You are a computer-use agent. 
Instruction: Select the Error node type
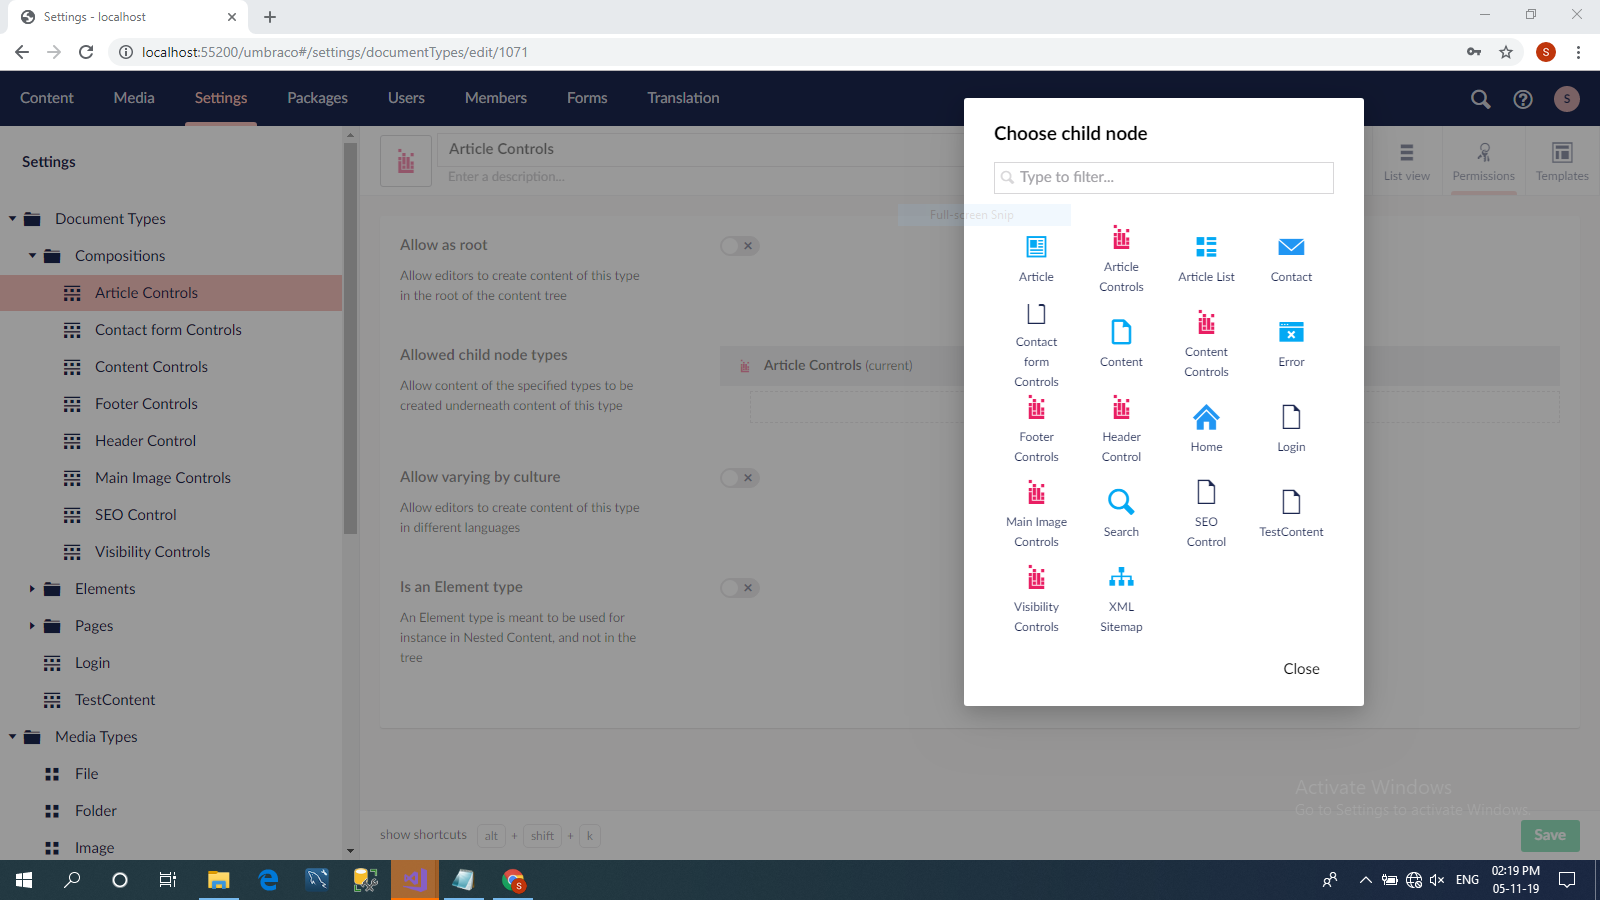(x=1291, y=343)
